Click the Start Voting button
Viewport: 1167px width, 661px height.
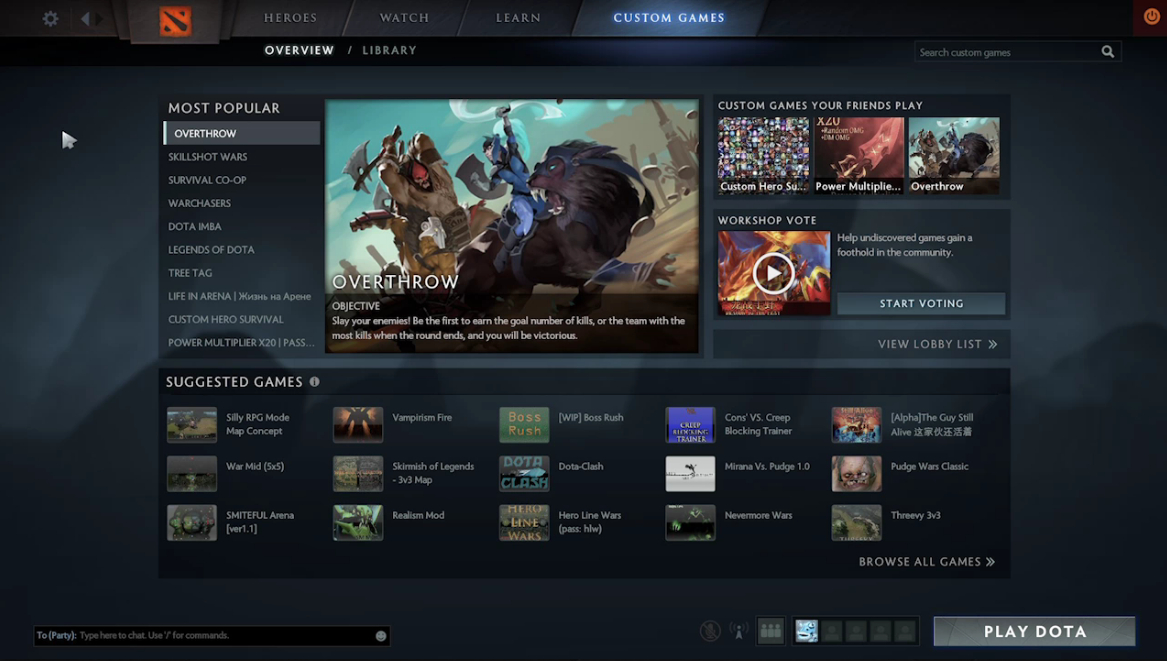click(921, 303)
